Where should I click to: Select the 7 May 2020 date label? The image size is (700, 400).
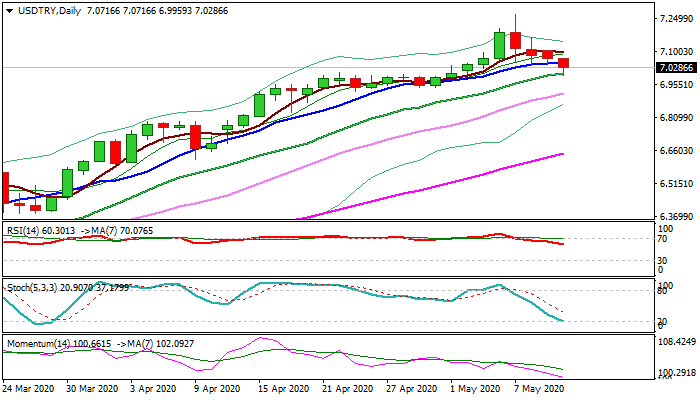[x=539, y=389]
